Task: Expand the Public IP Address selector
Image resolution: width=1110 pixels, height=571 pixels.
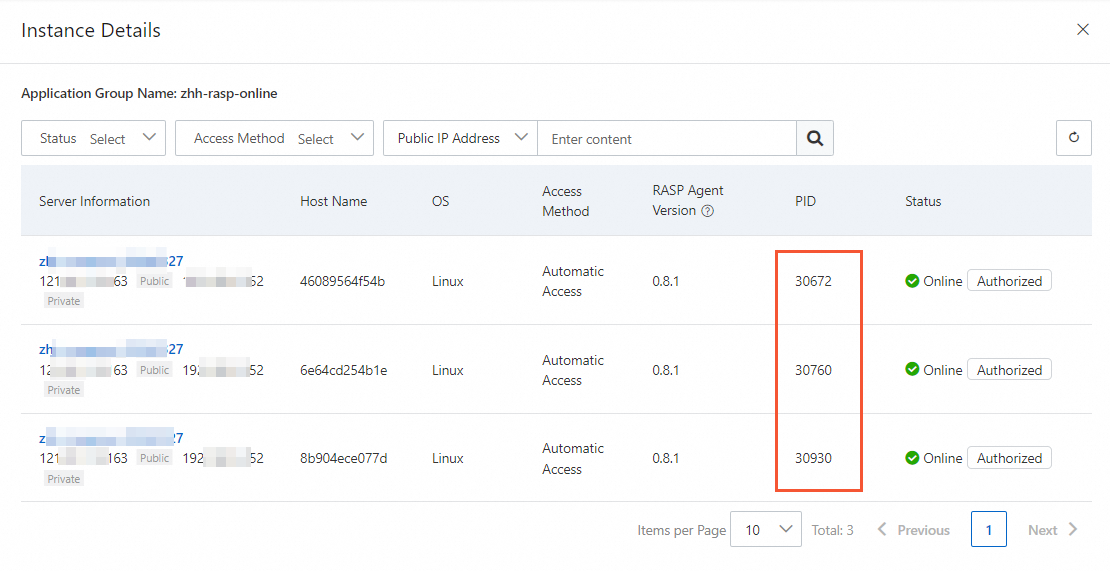Action: tap(460, 139)
